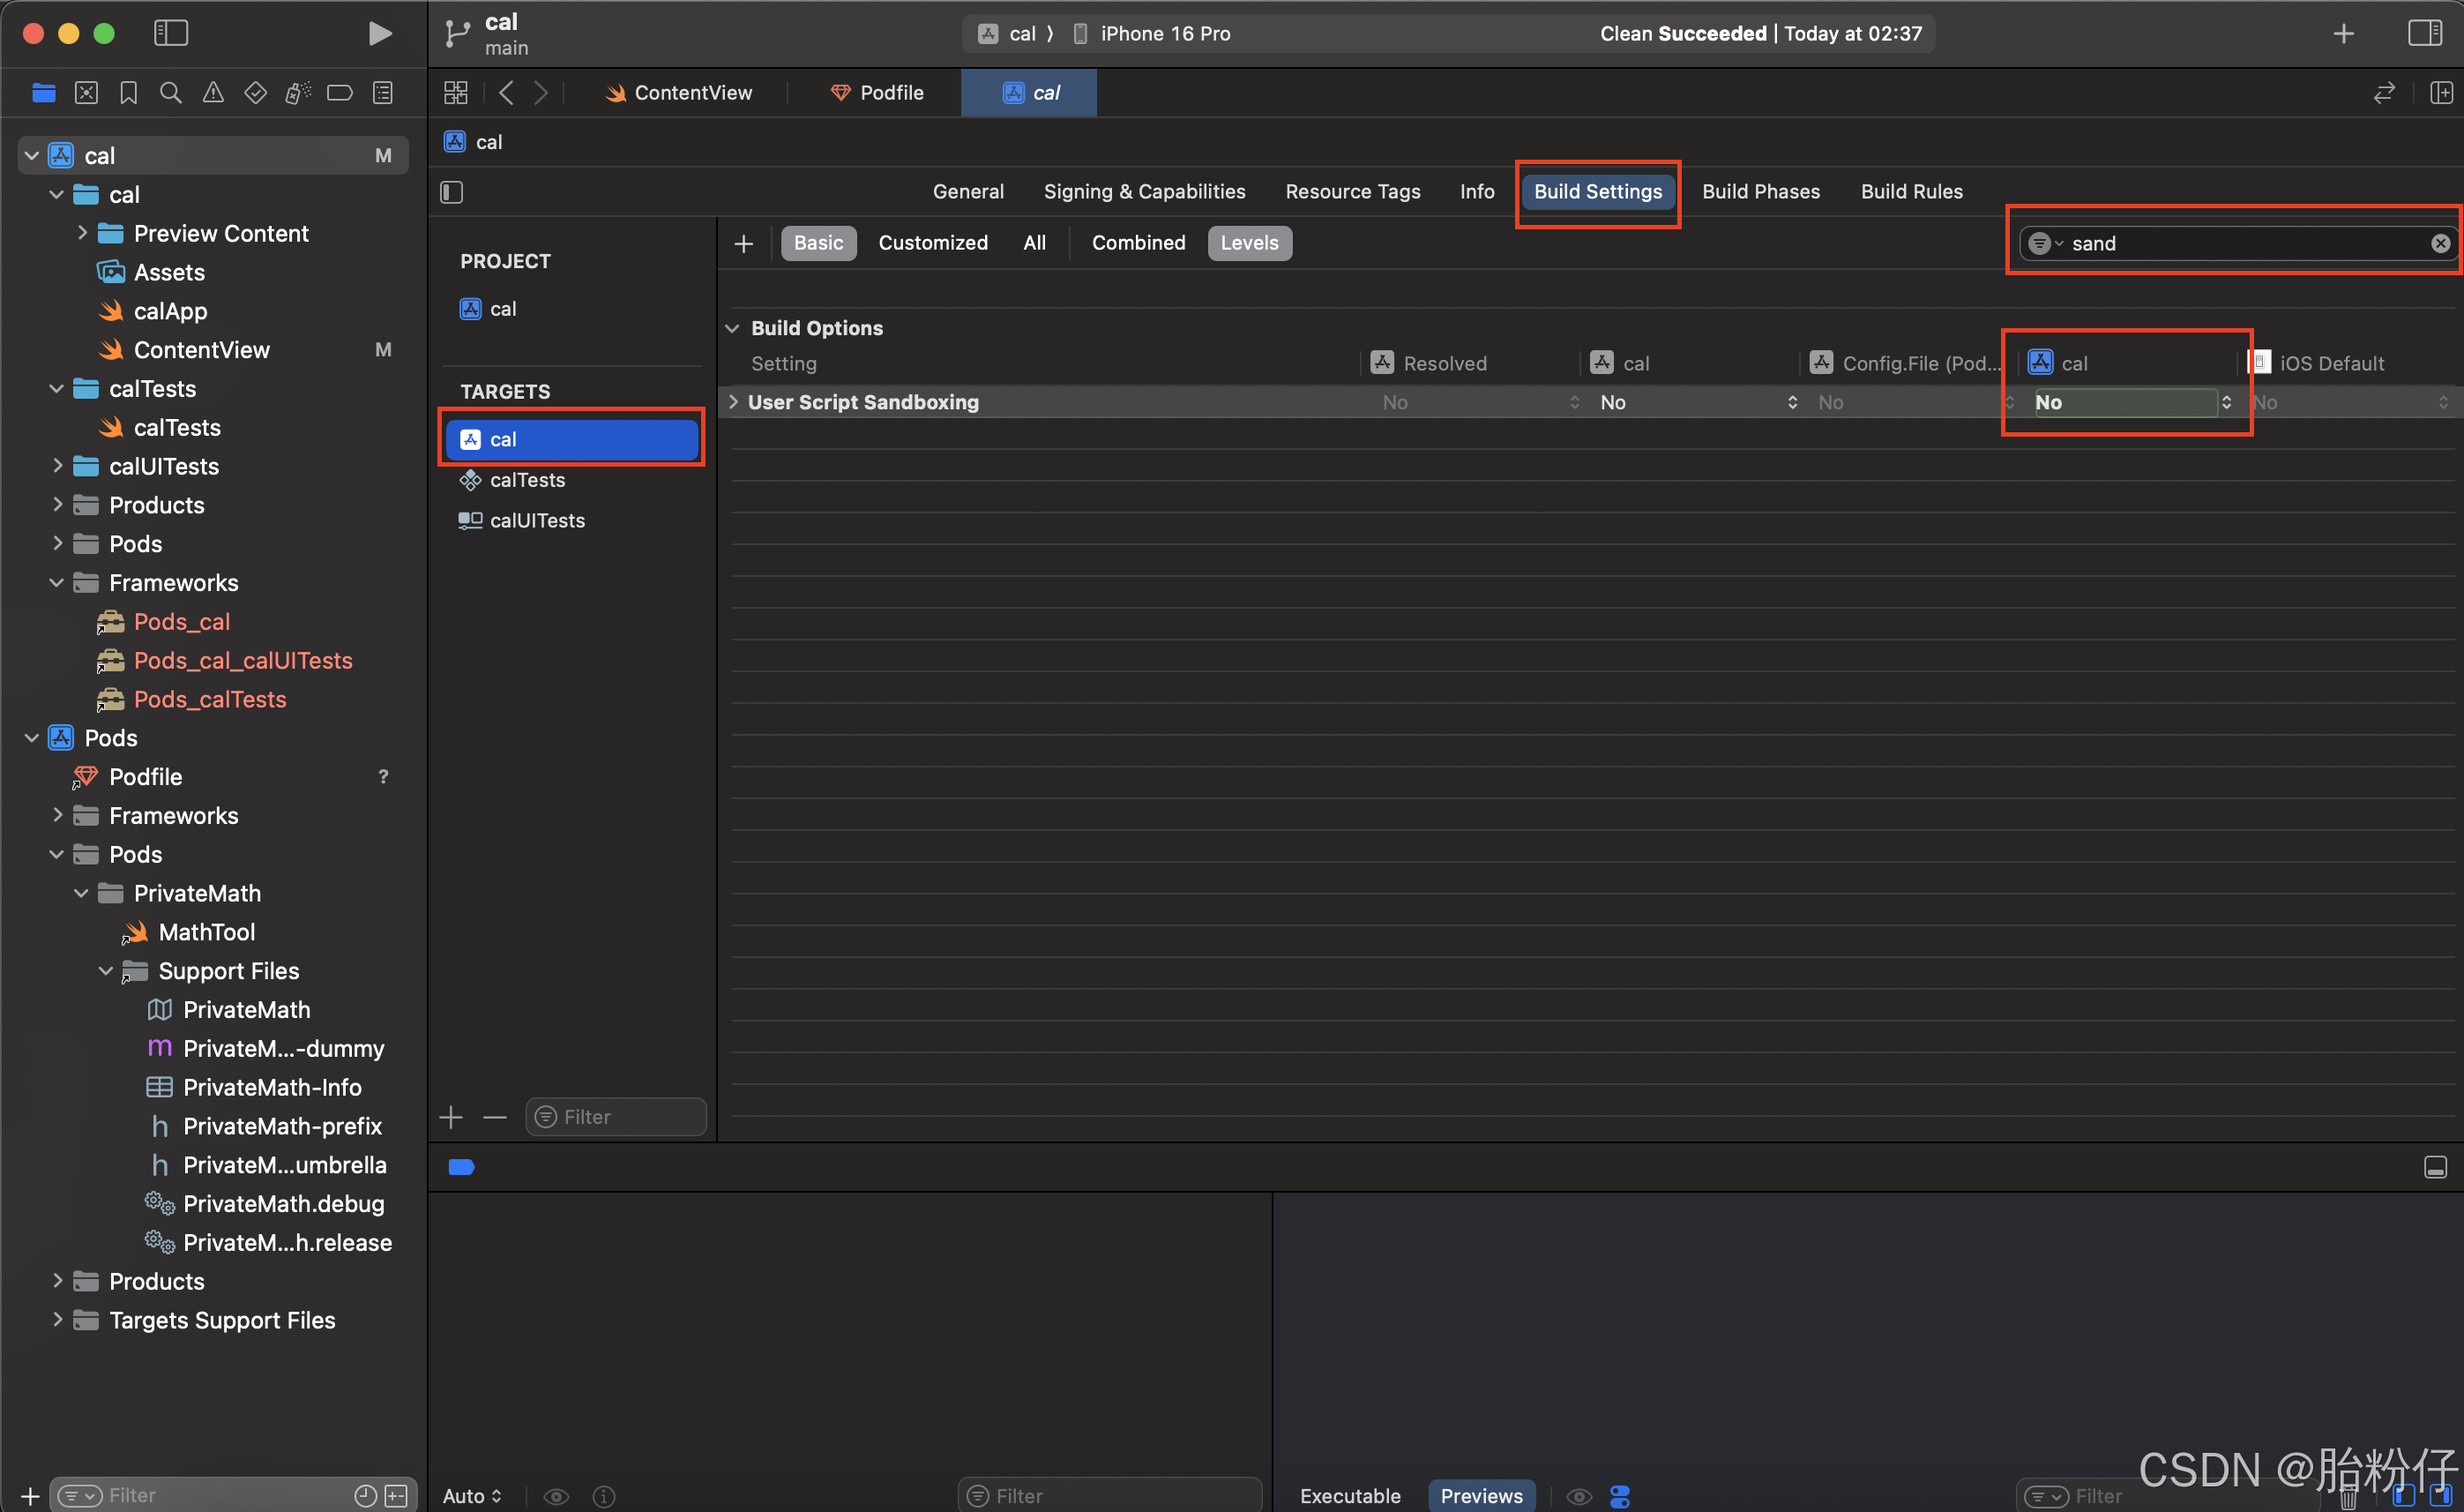Clear the 'sand' search field
The width and height of the screenshot is (2464, 1512).
tap(2441, 243)
